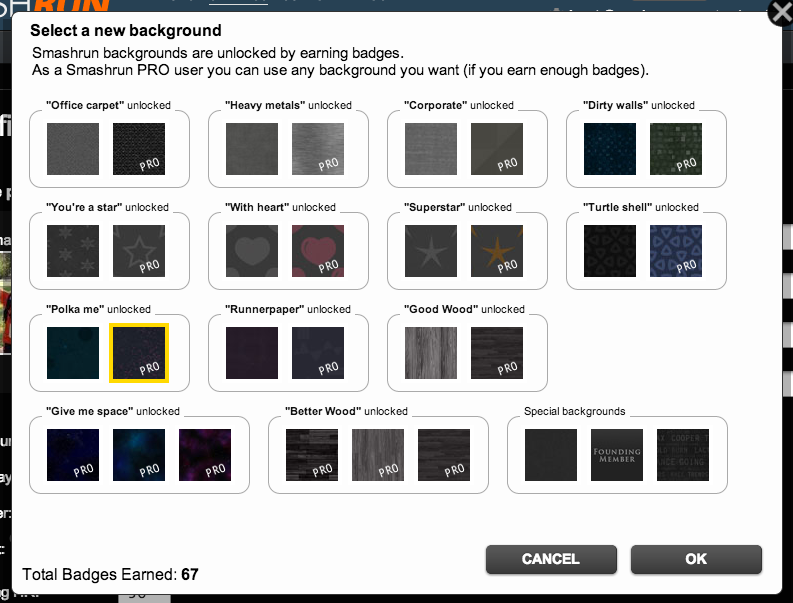Select the With heart gray heart swatch
This screenshot has height=603, width=793.
252,251
